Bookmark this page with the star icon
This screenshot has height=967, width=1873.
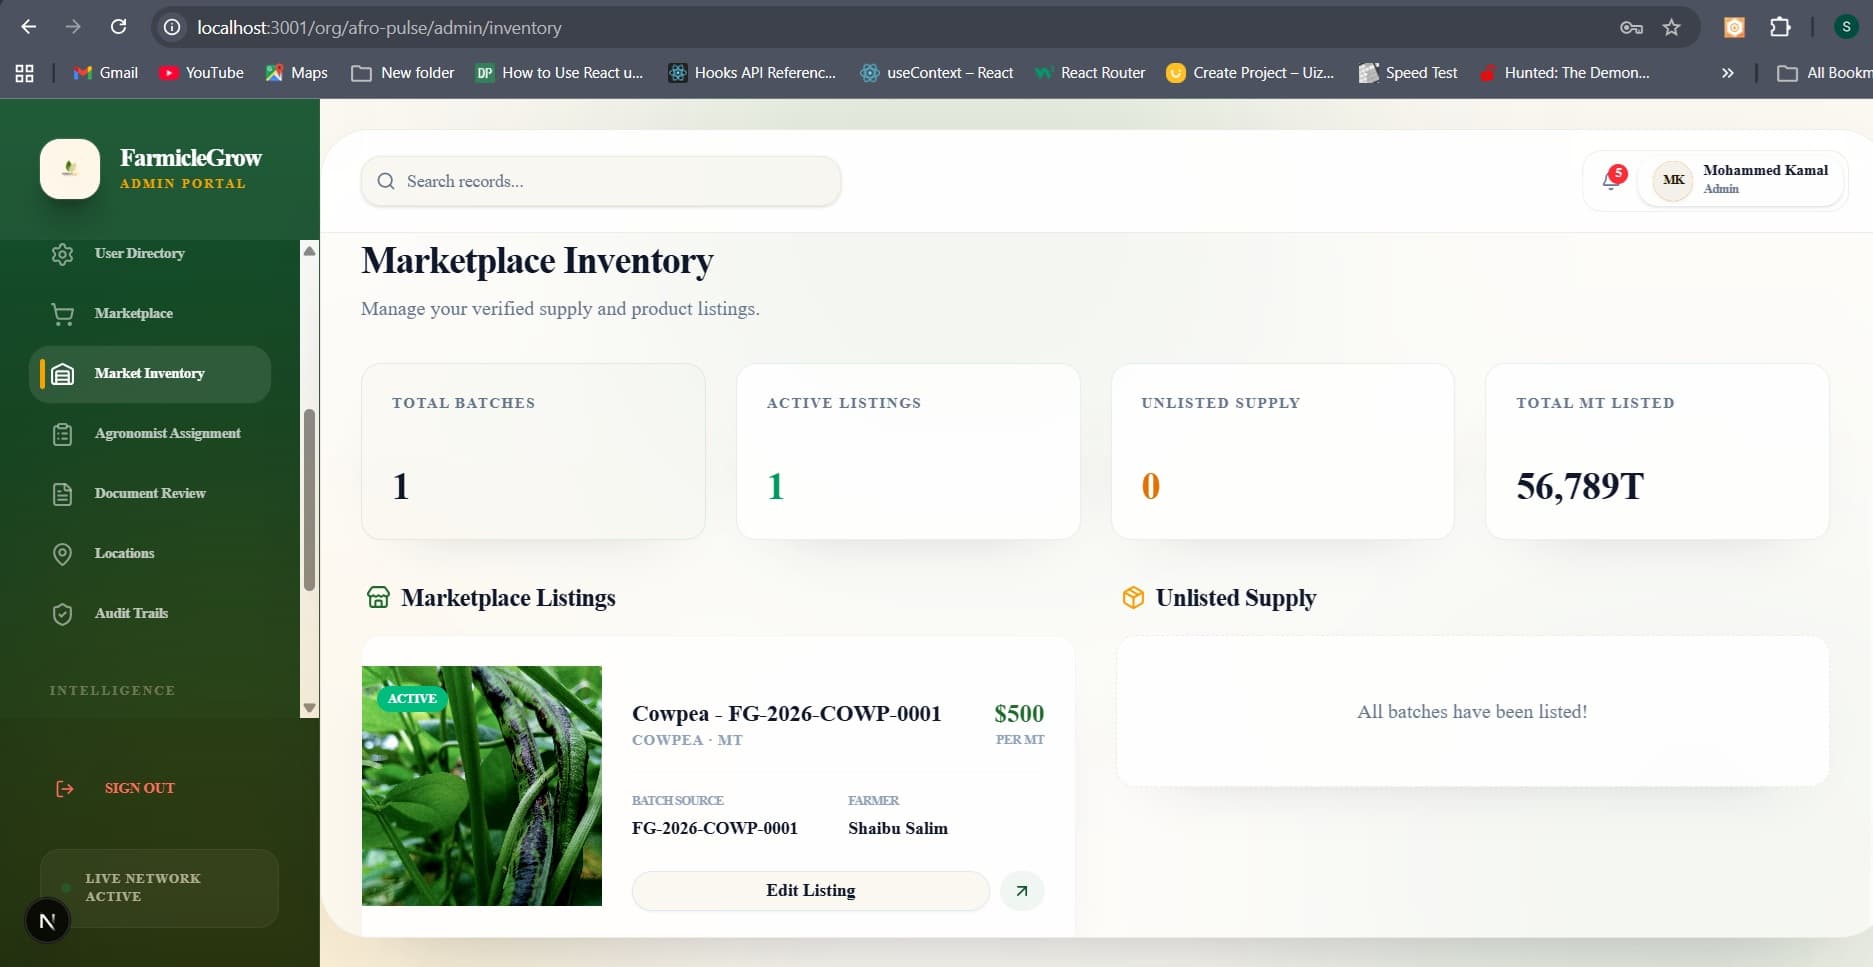(1671, 27)
